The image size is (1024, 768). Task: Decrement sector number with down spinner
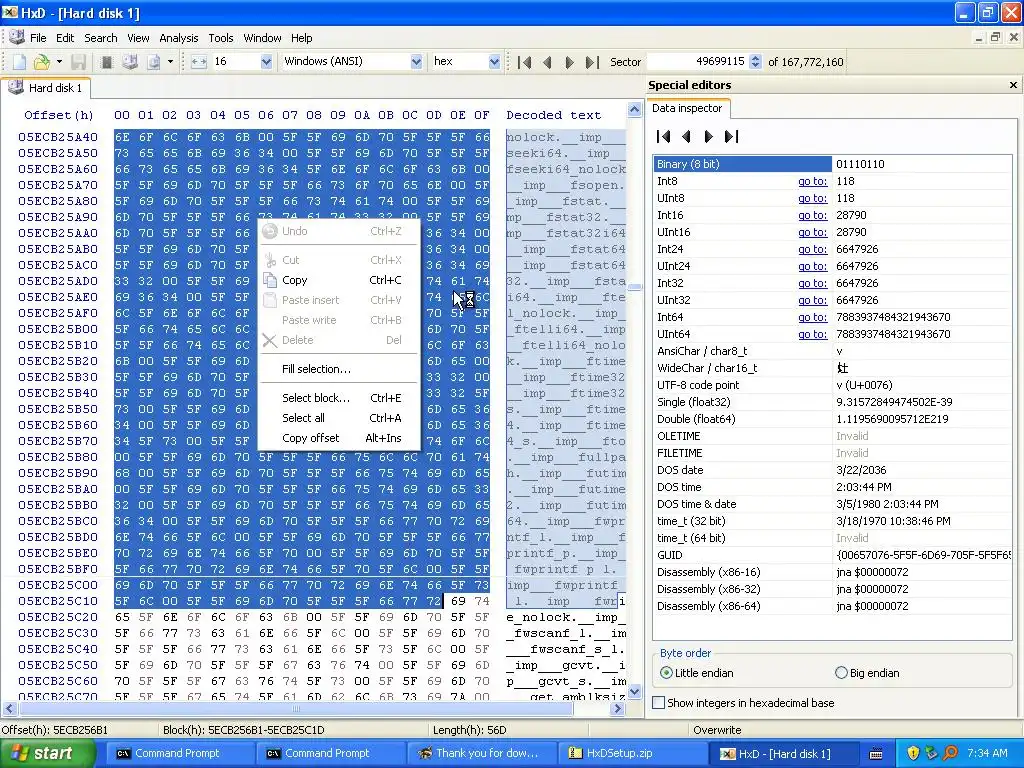tap(756, 66)
